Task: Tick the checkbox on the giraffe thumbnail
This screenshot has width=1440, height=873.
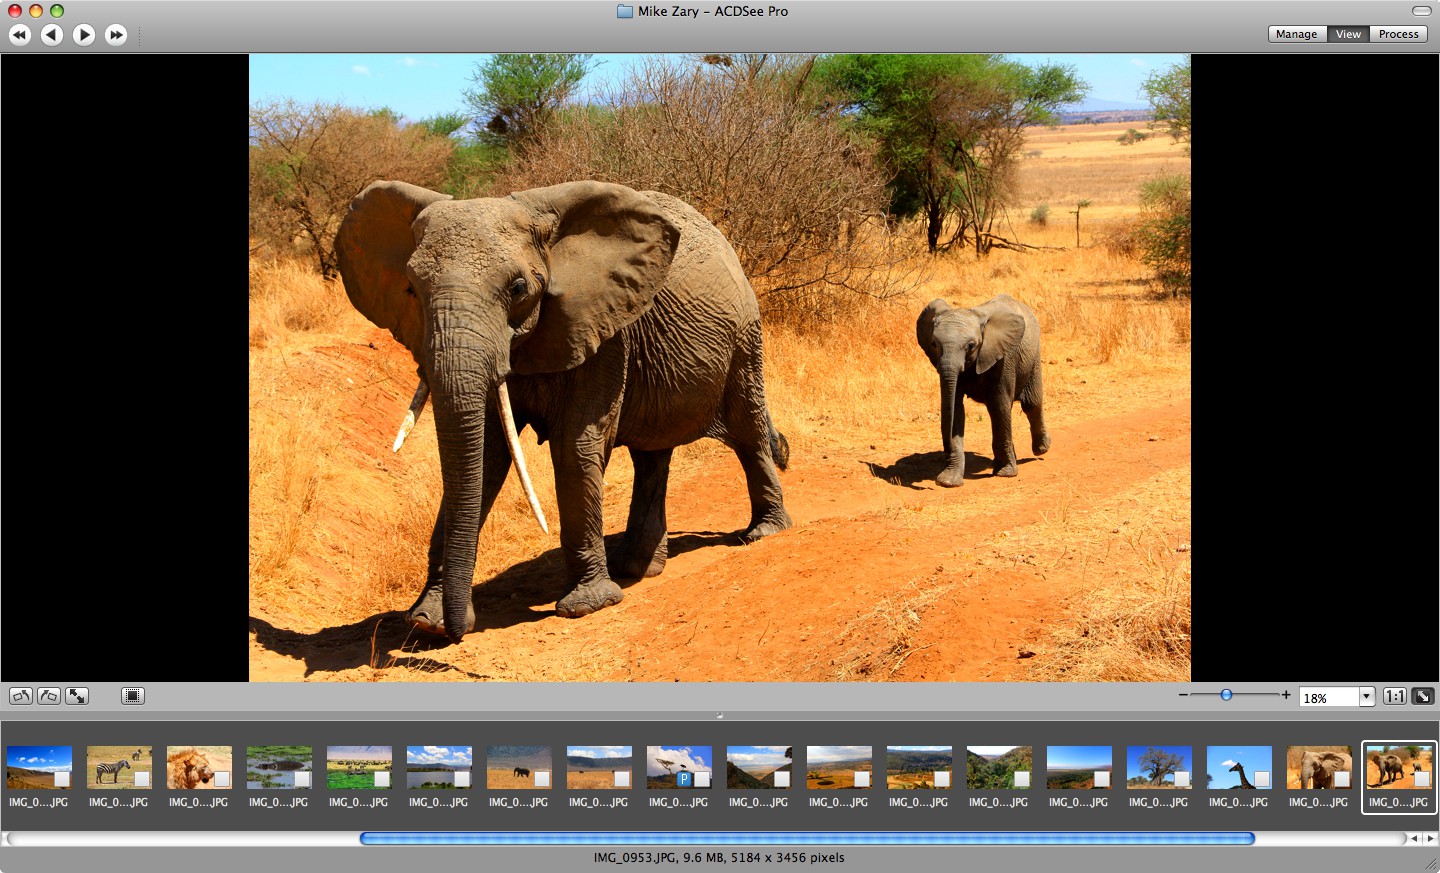Action: coord(1262,779)
